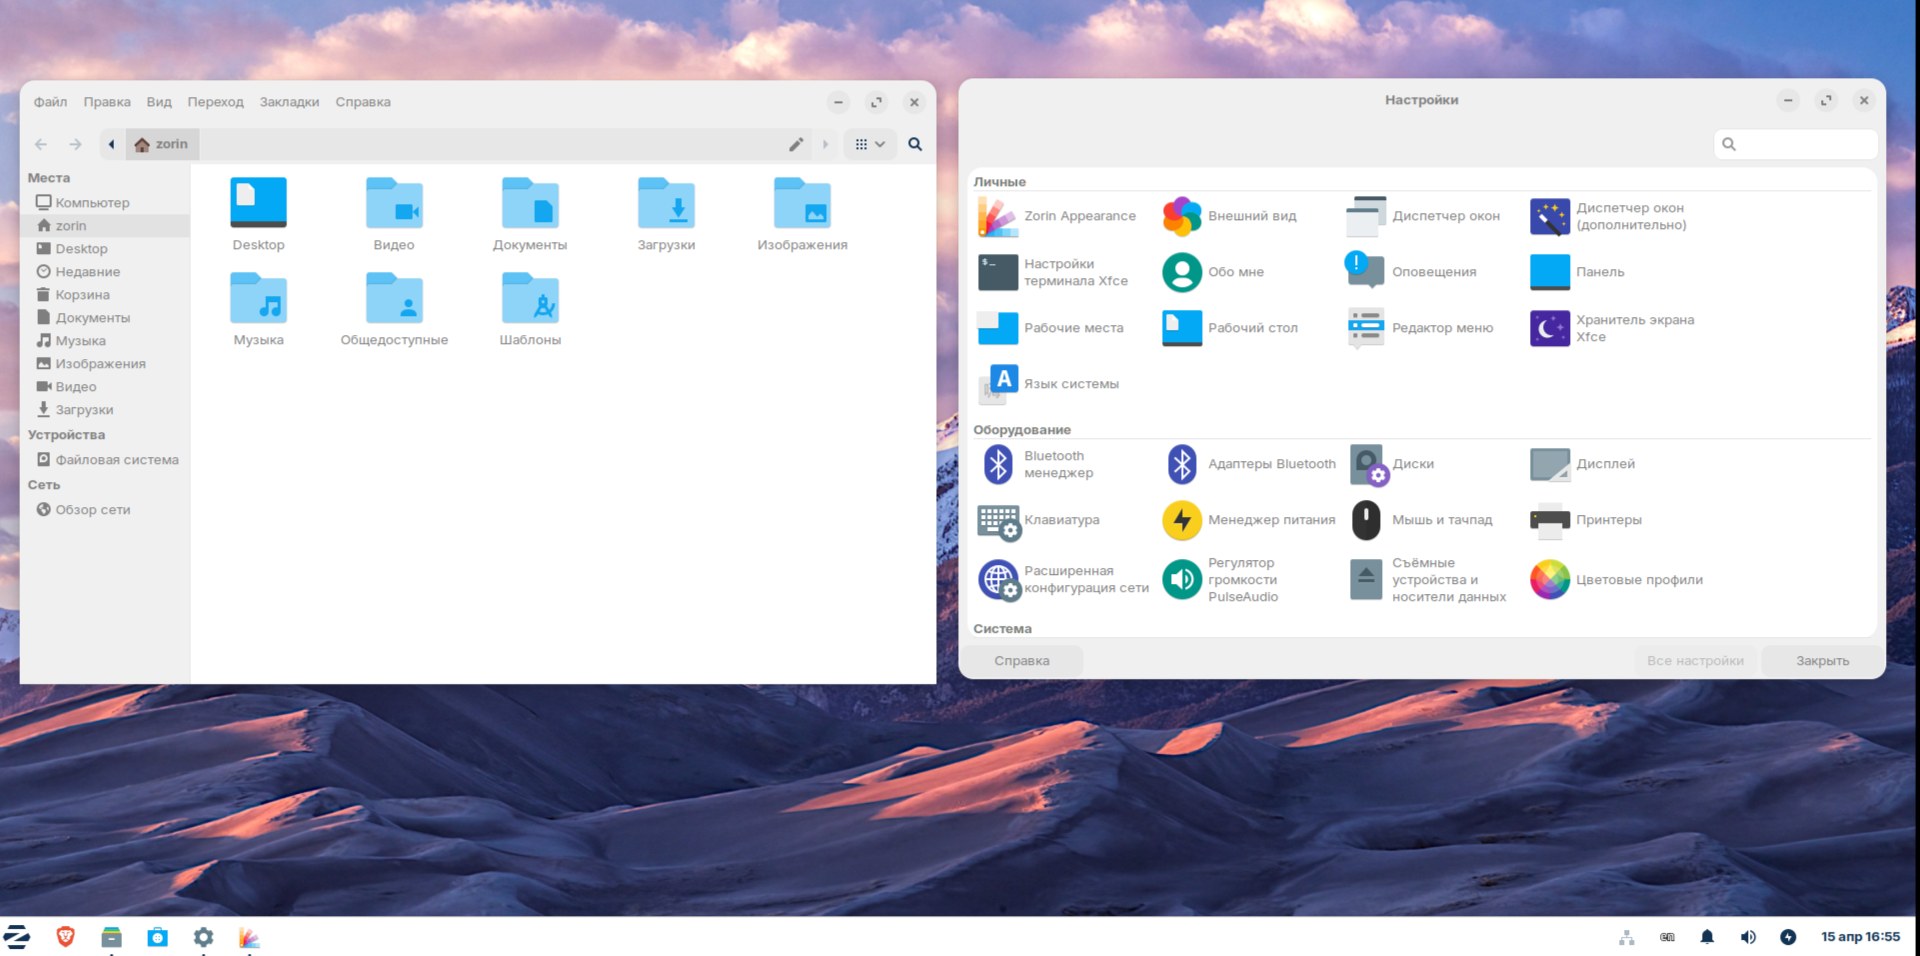Open the Переход menu
1920x956 pixels.
216,101
